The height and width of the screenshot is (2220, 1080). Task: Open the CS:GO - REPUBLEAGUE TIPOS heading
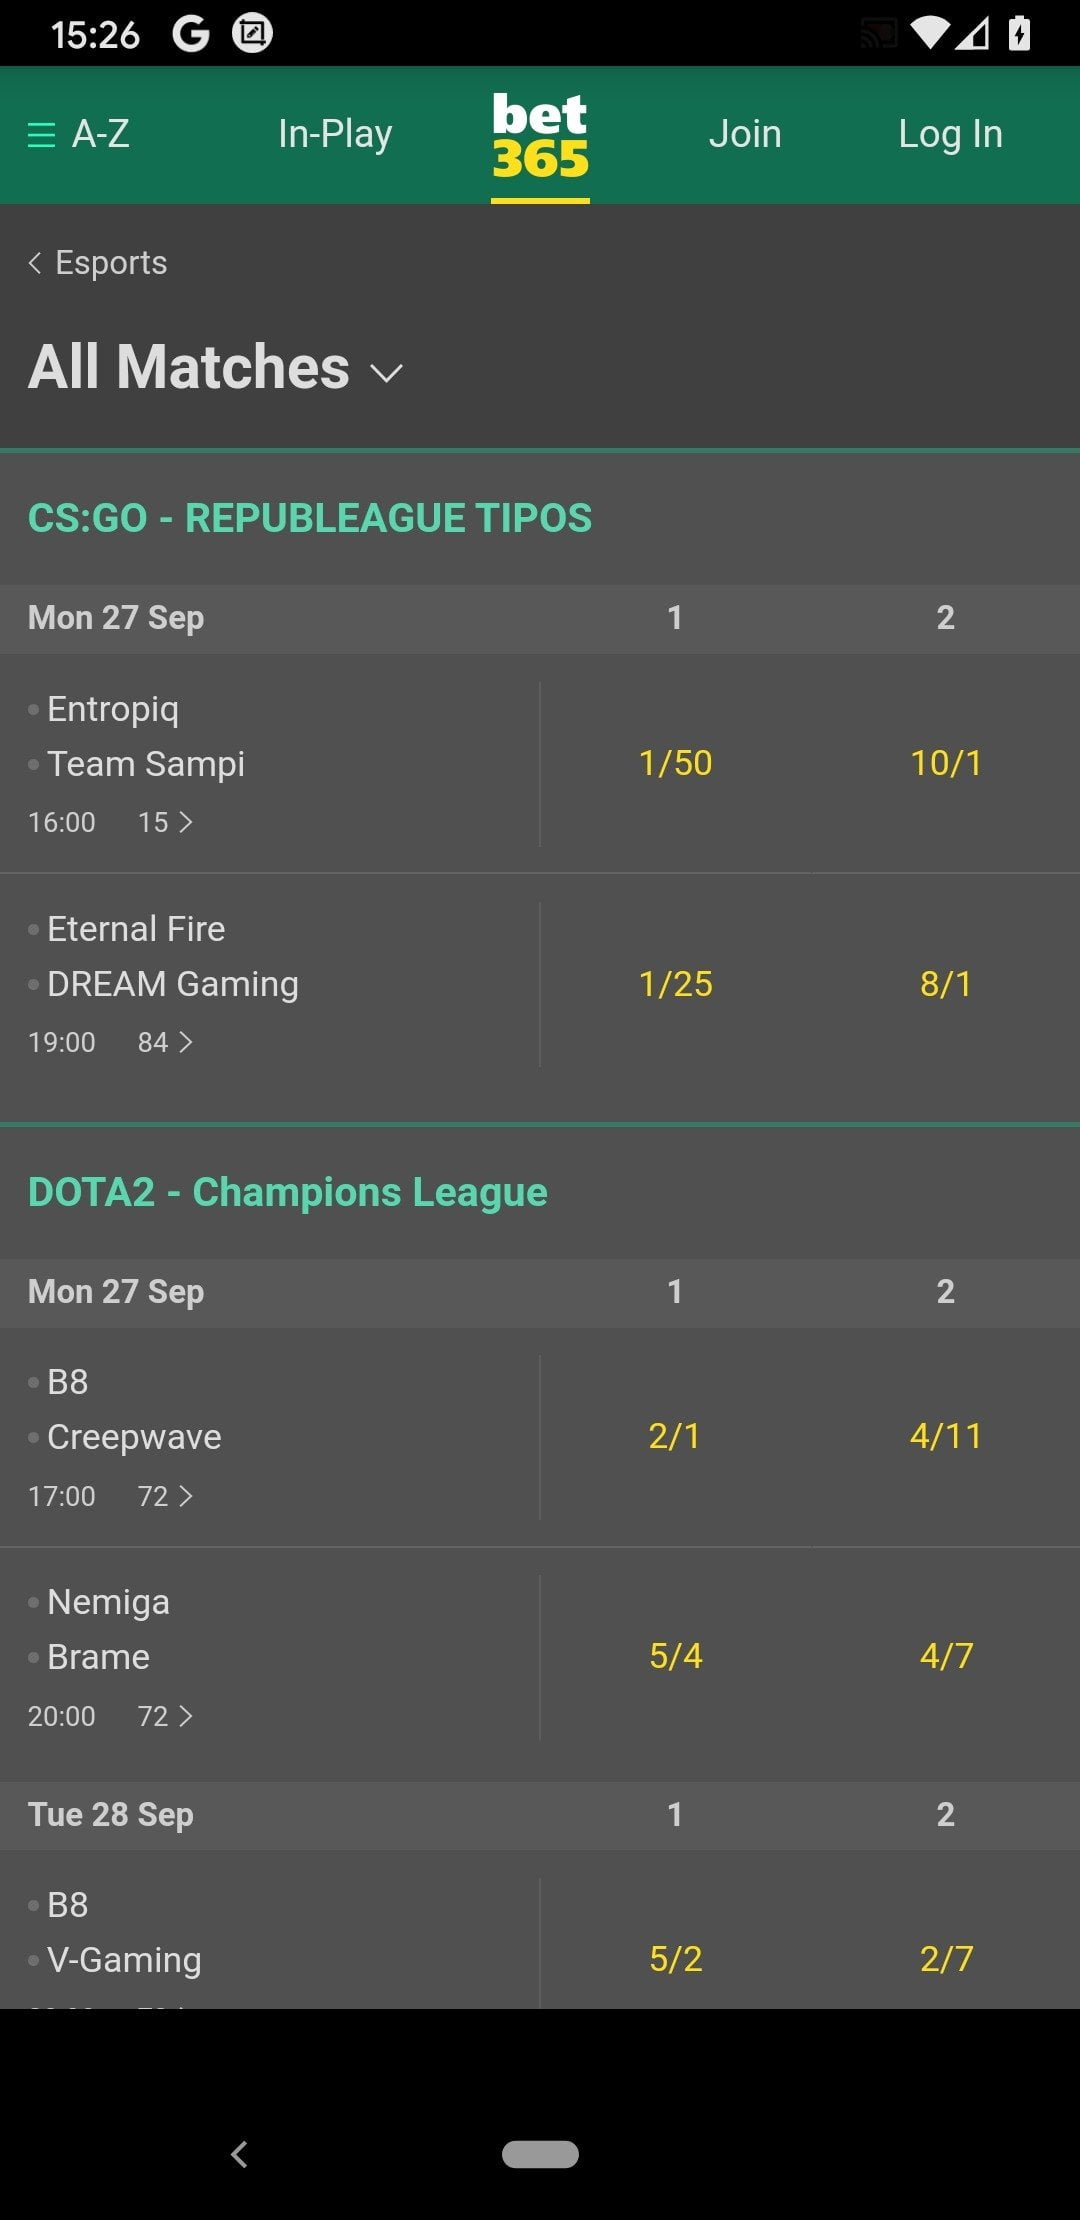pyautogui.click(x=310, y=518)
